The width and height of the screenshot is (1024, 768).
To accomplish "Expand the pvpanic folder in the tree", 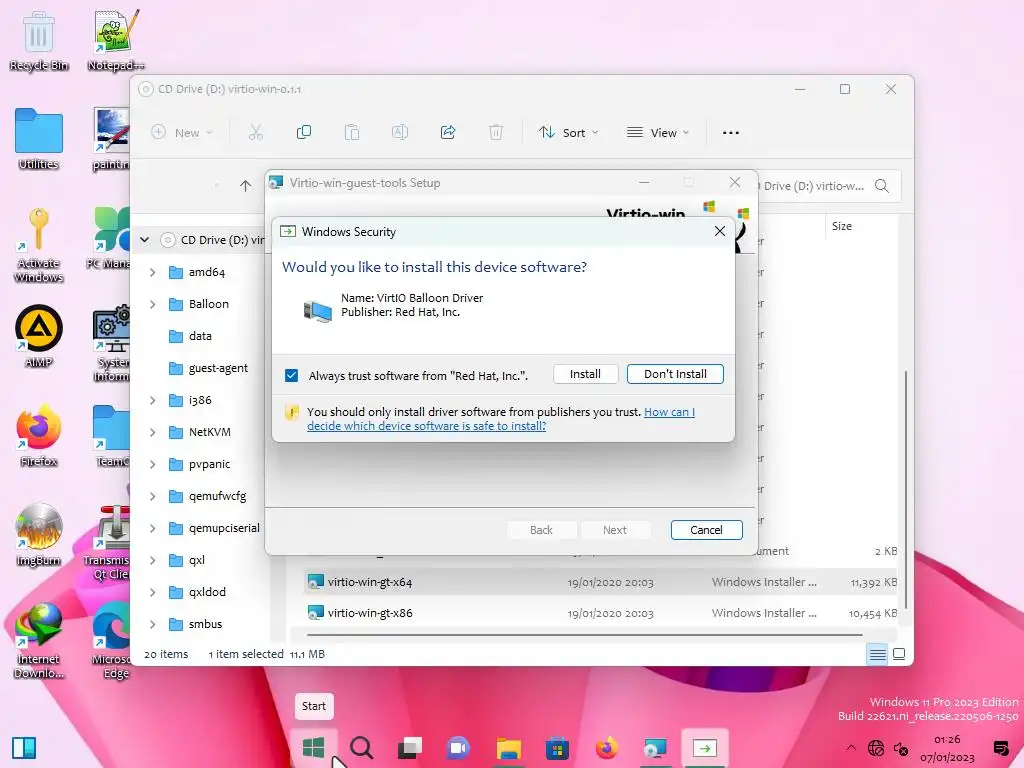I will 152,464.
